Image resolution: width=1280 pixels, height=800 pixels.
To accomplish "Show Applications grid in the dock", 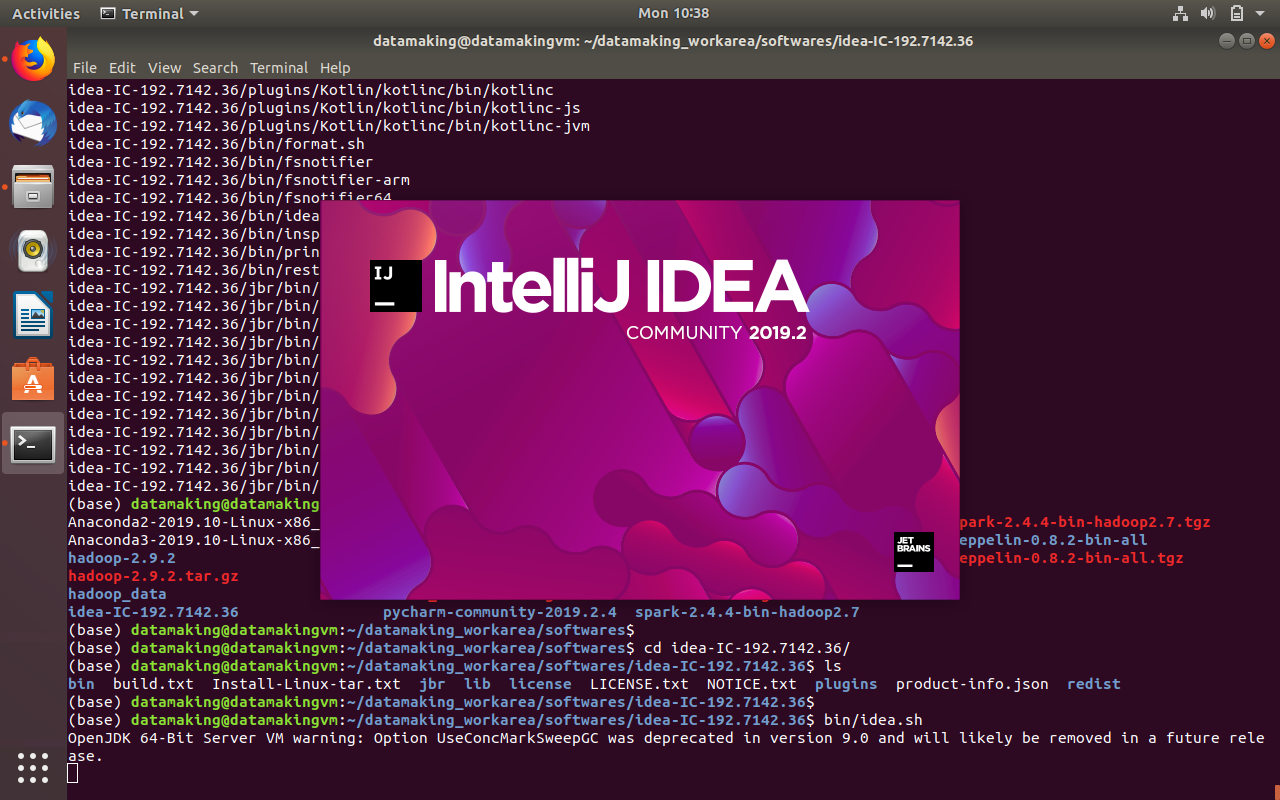I will click(x=33, y=767).
